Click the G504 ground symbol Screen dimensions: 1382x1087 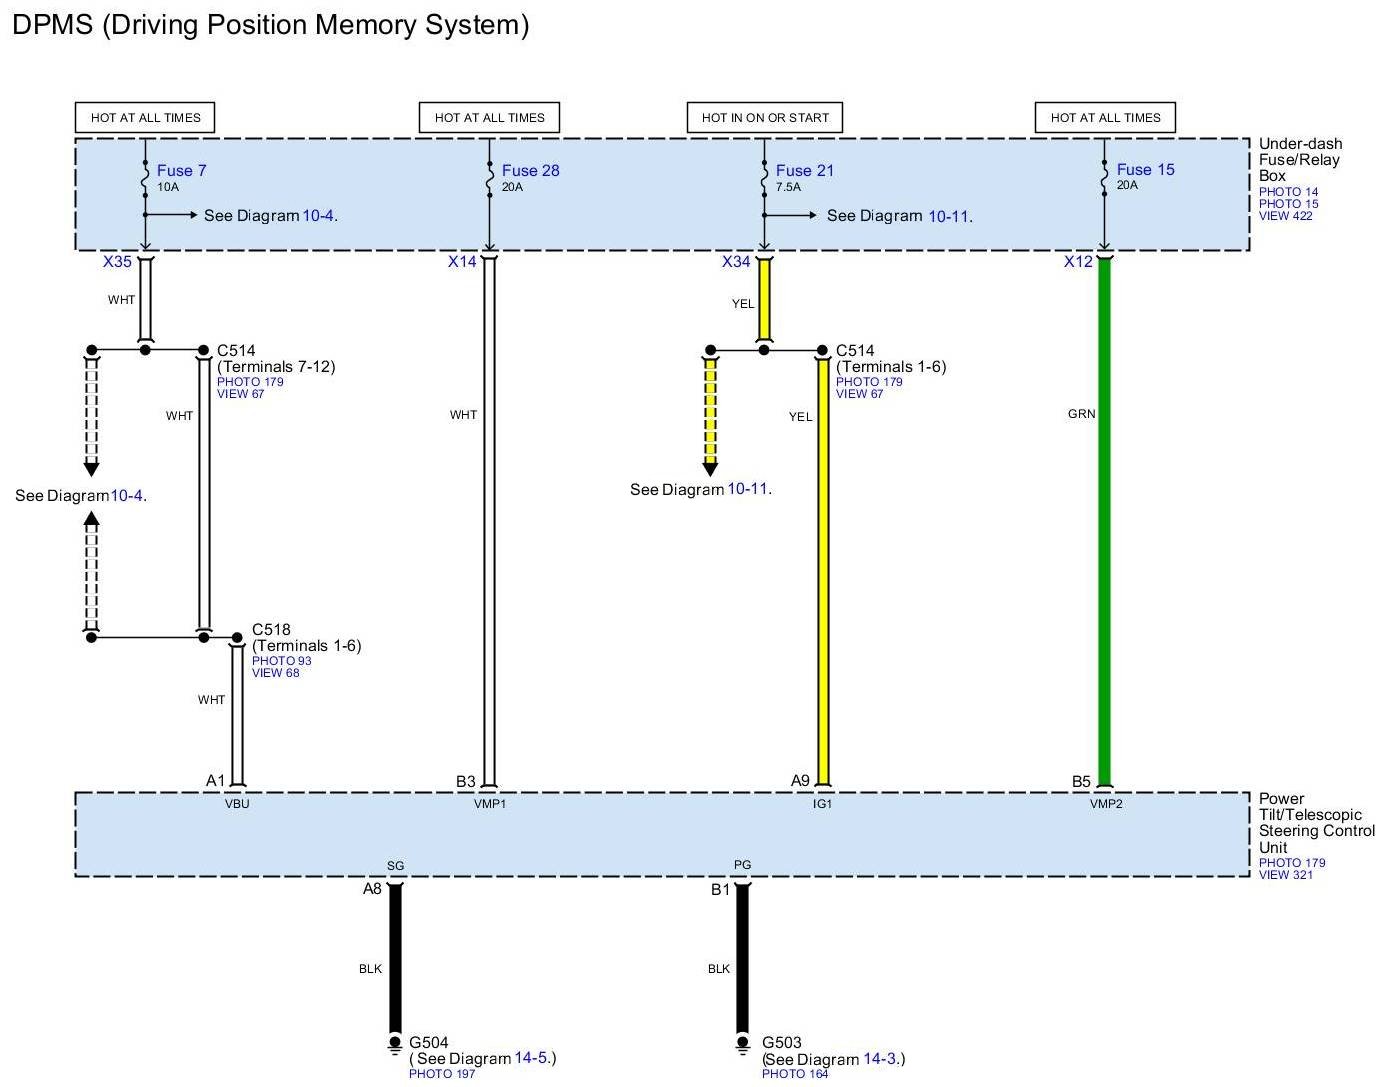click(x=395, y=1045)
